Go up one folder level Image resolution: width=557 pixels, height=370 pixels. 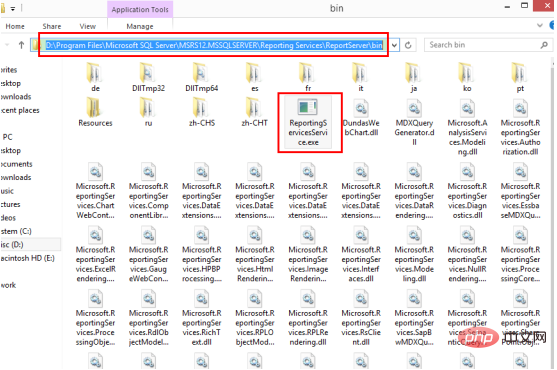coord(21,45)
